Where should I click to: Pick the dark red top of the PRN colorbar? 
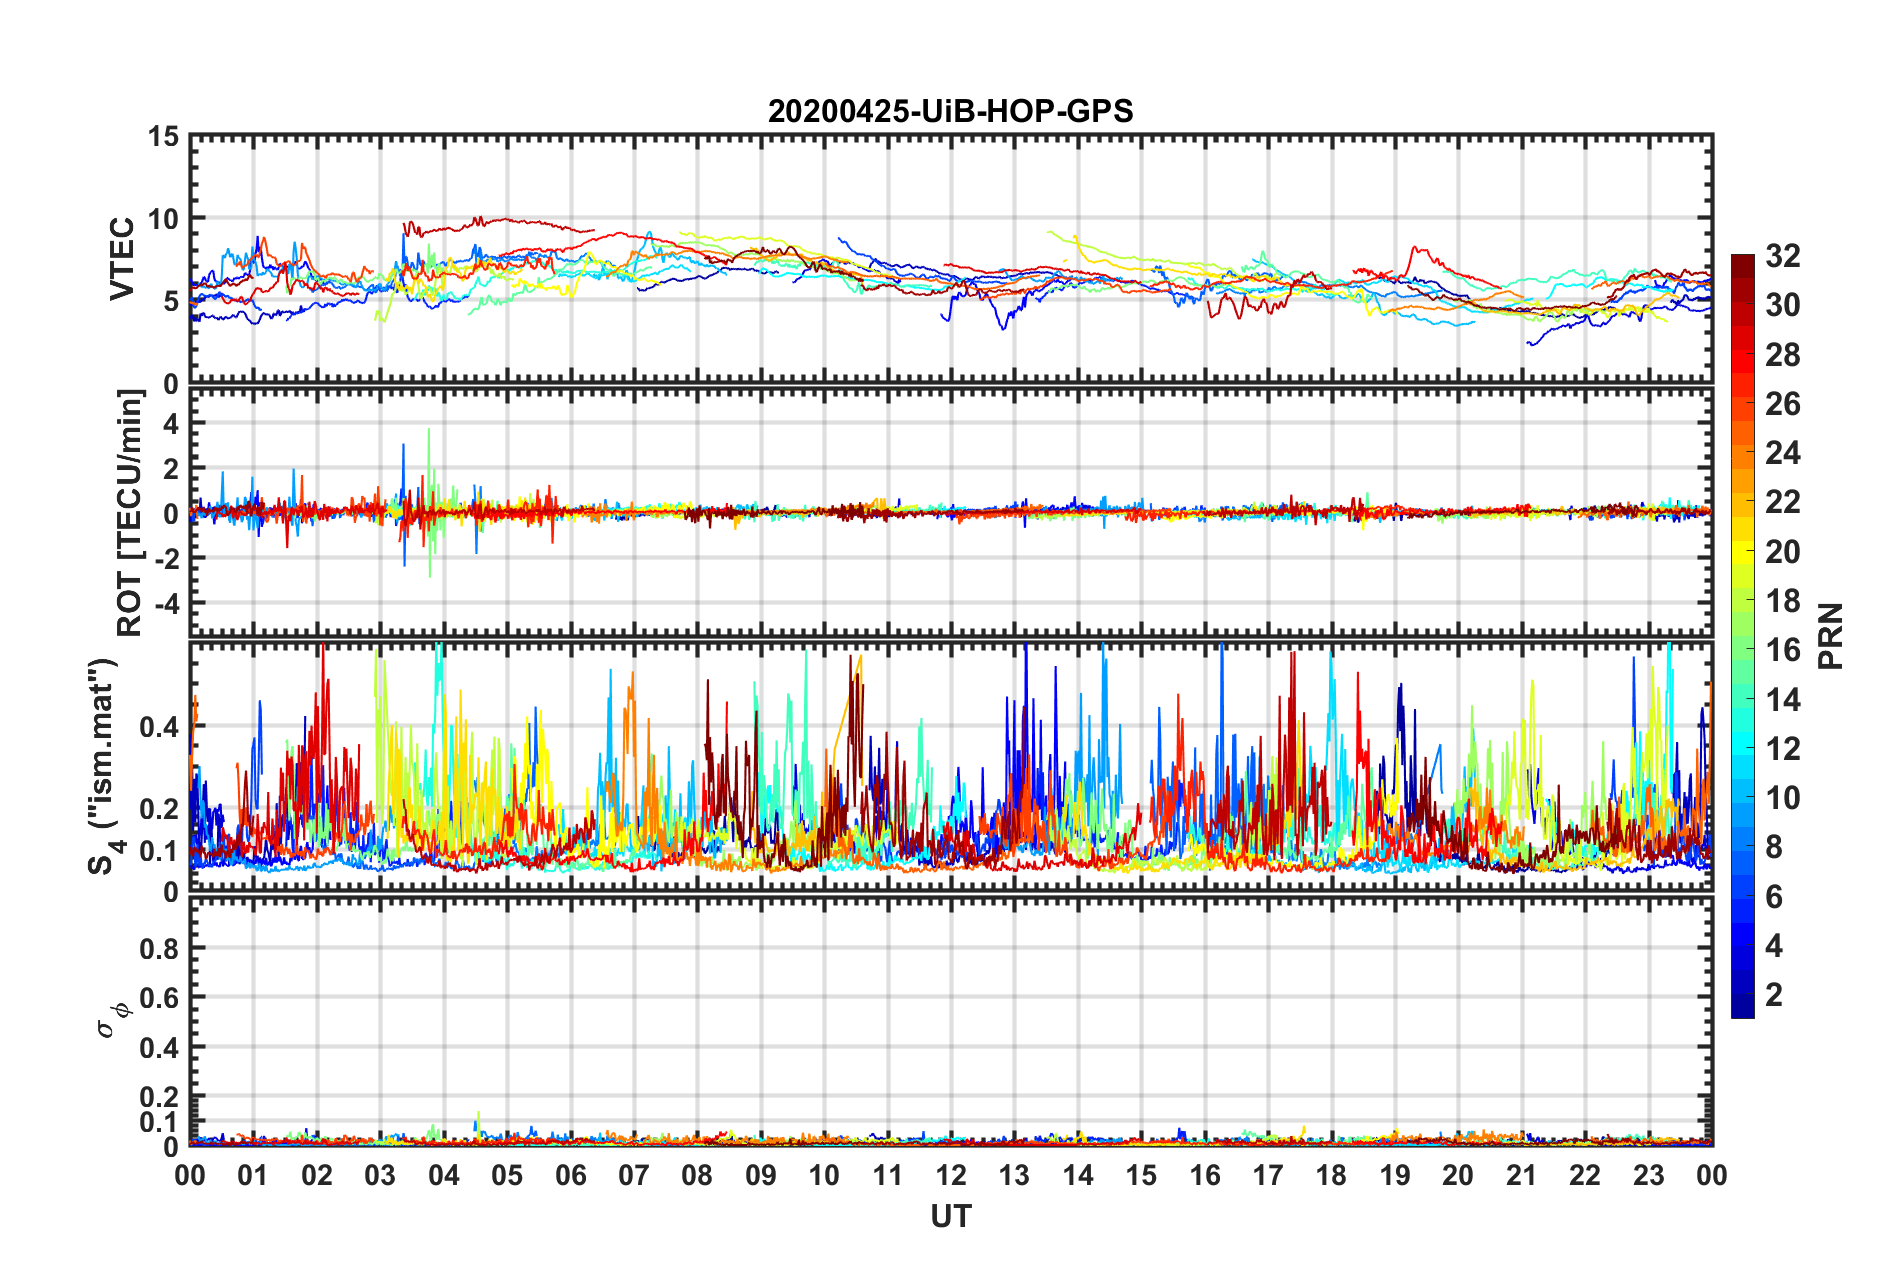tap(1742, 262)
